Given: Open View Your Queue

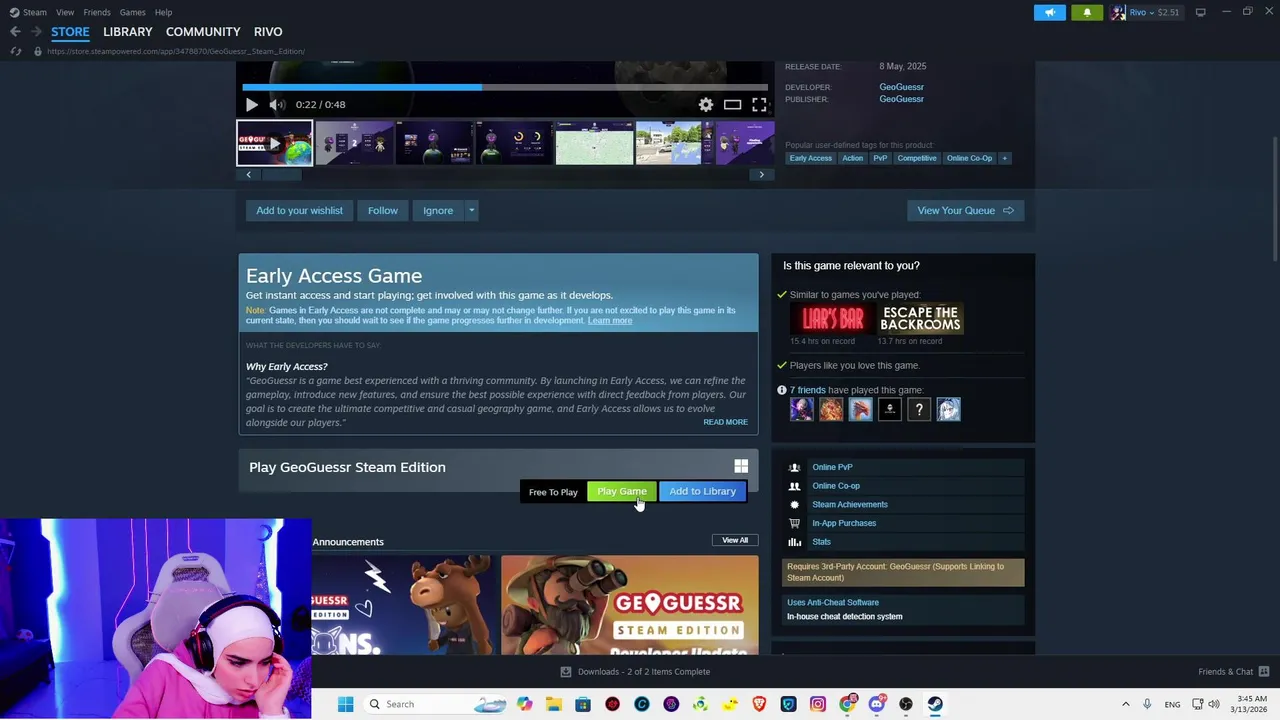Looking at the screenshot, I should pyautogui.click(x=965, y=211).
